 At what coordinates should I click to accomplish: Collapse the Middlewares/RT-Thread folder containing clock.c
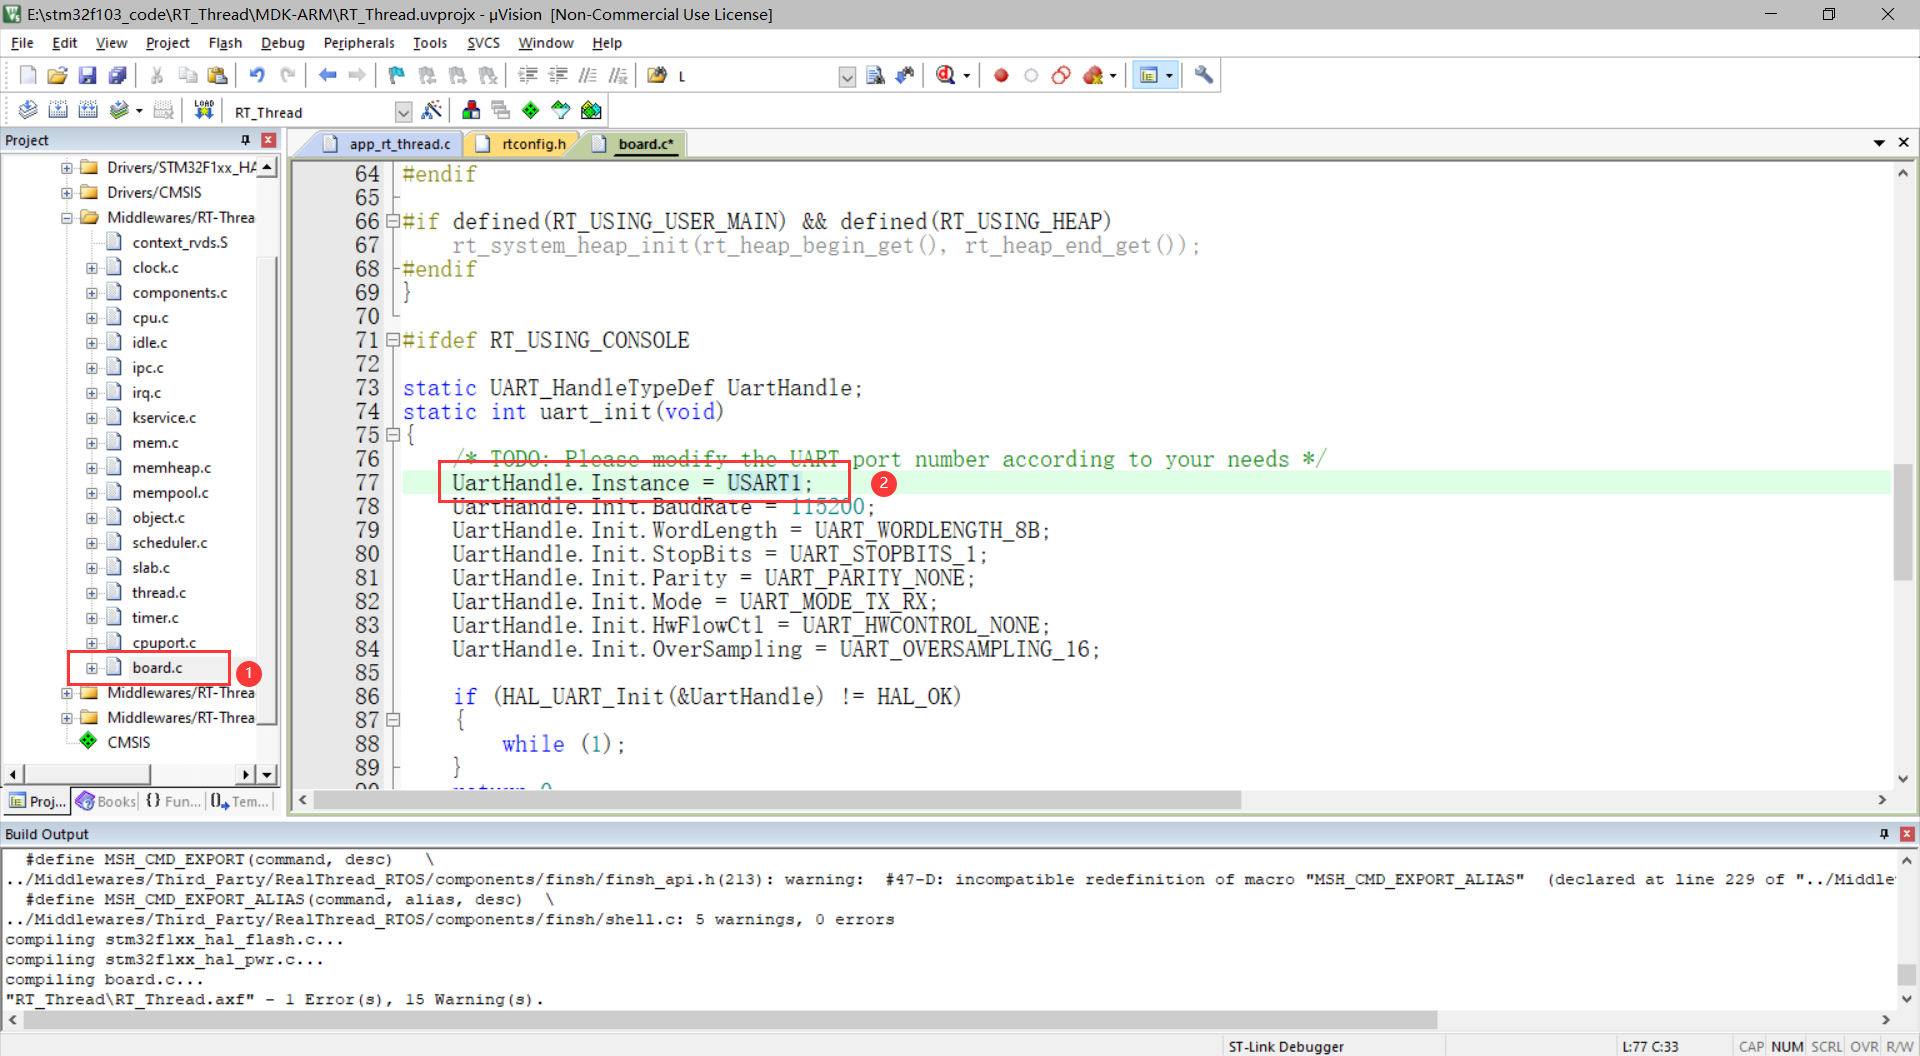[66, 218]
